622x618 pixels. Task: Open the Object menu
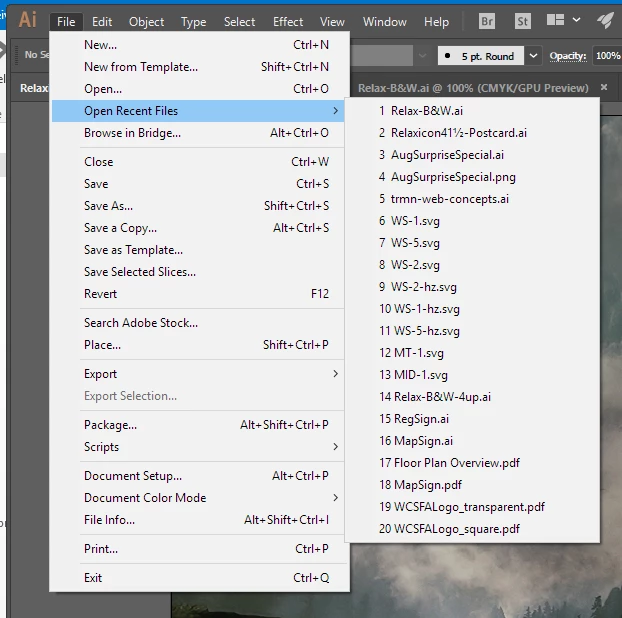pos(146,22)
